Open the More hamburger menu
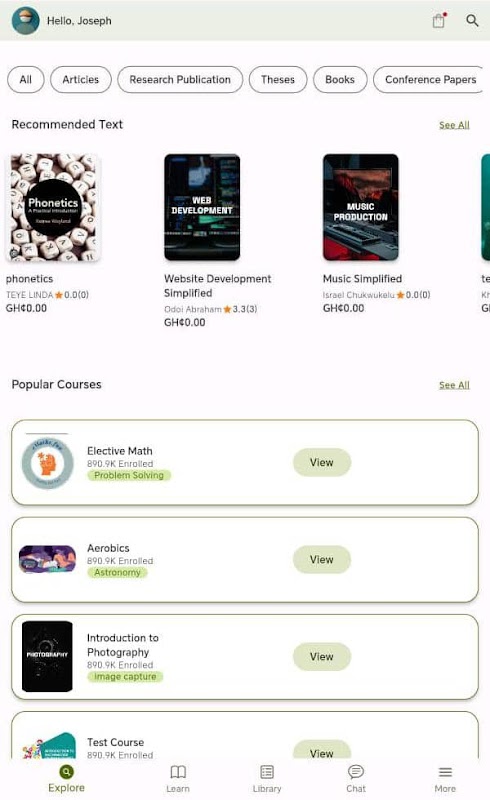The height and width of the screenshot is (800, 490). pos(445,772)
